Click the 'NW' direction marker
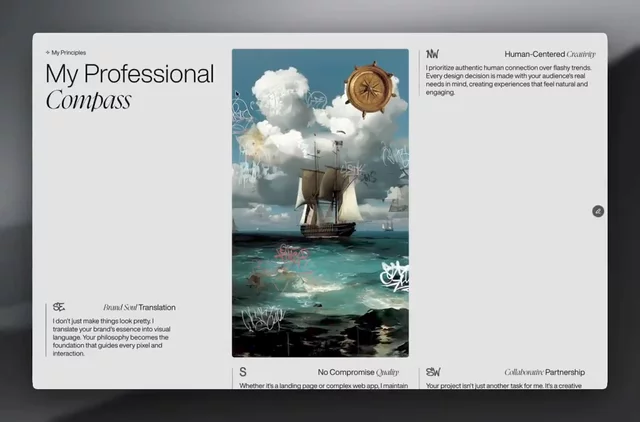The image size is (640, 422). pyautogui.click(x=432, y=54)
